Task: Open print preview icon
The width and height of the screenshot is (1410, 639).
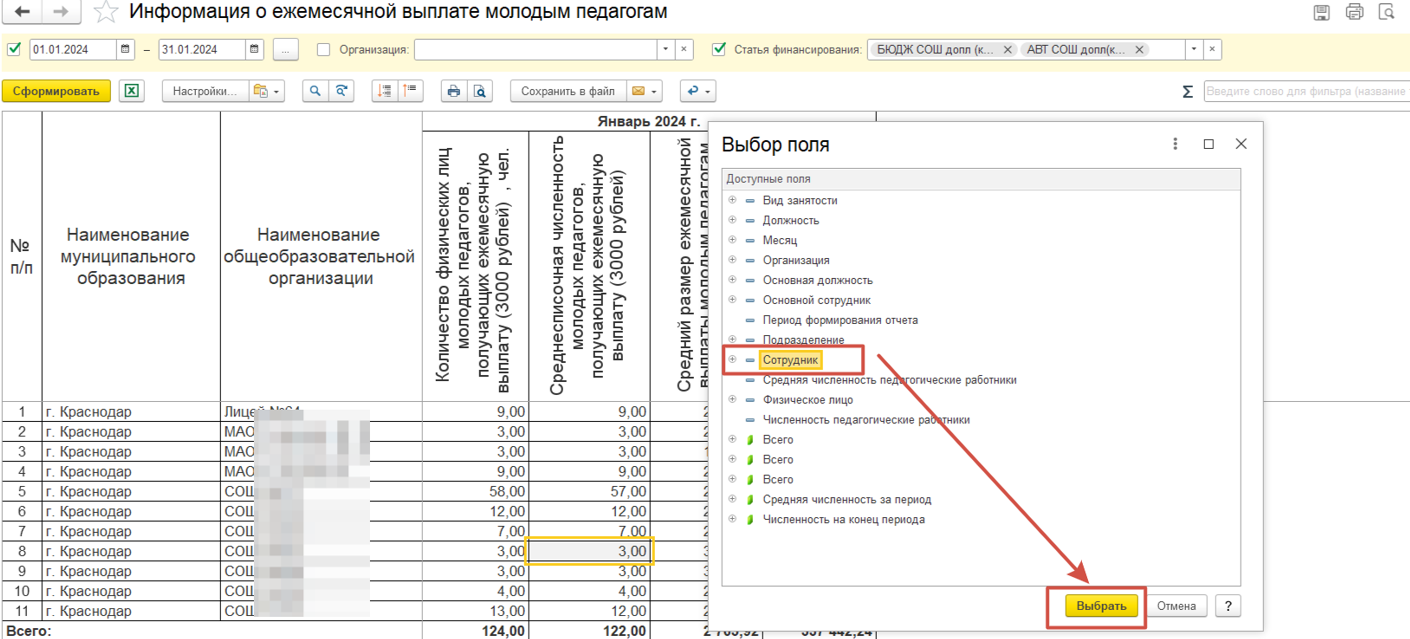Action: pos(480,91)
